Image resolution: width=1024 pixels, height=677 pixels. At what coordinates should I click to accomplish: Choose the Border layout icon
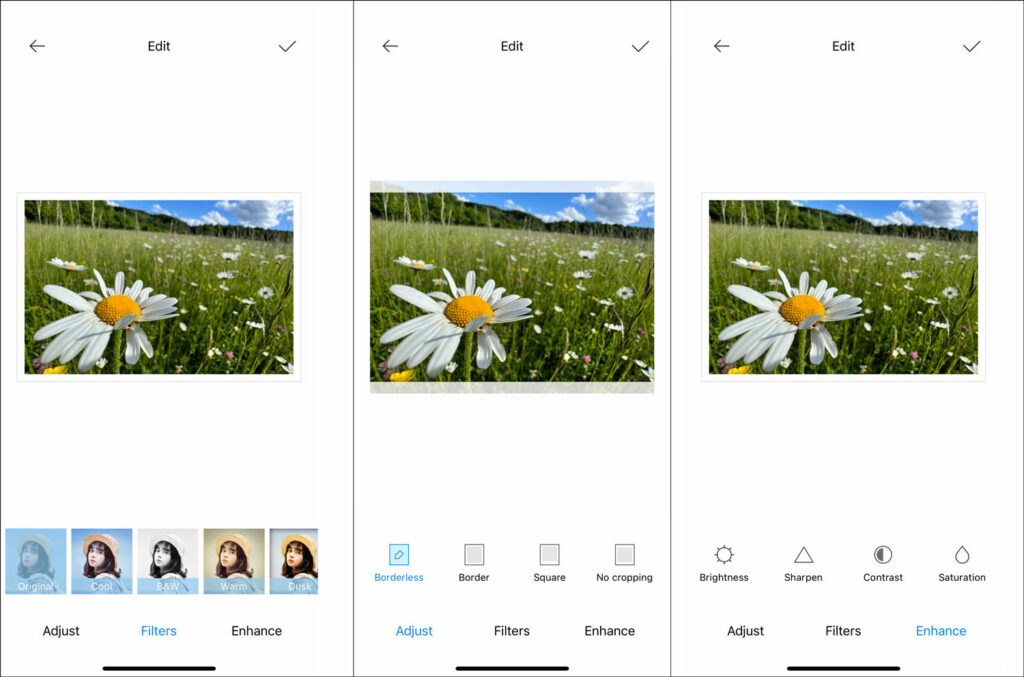474,554
